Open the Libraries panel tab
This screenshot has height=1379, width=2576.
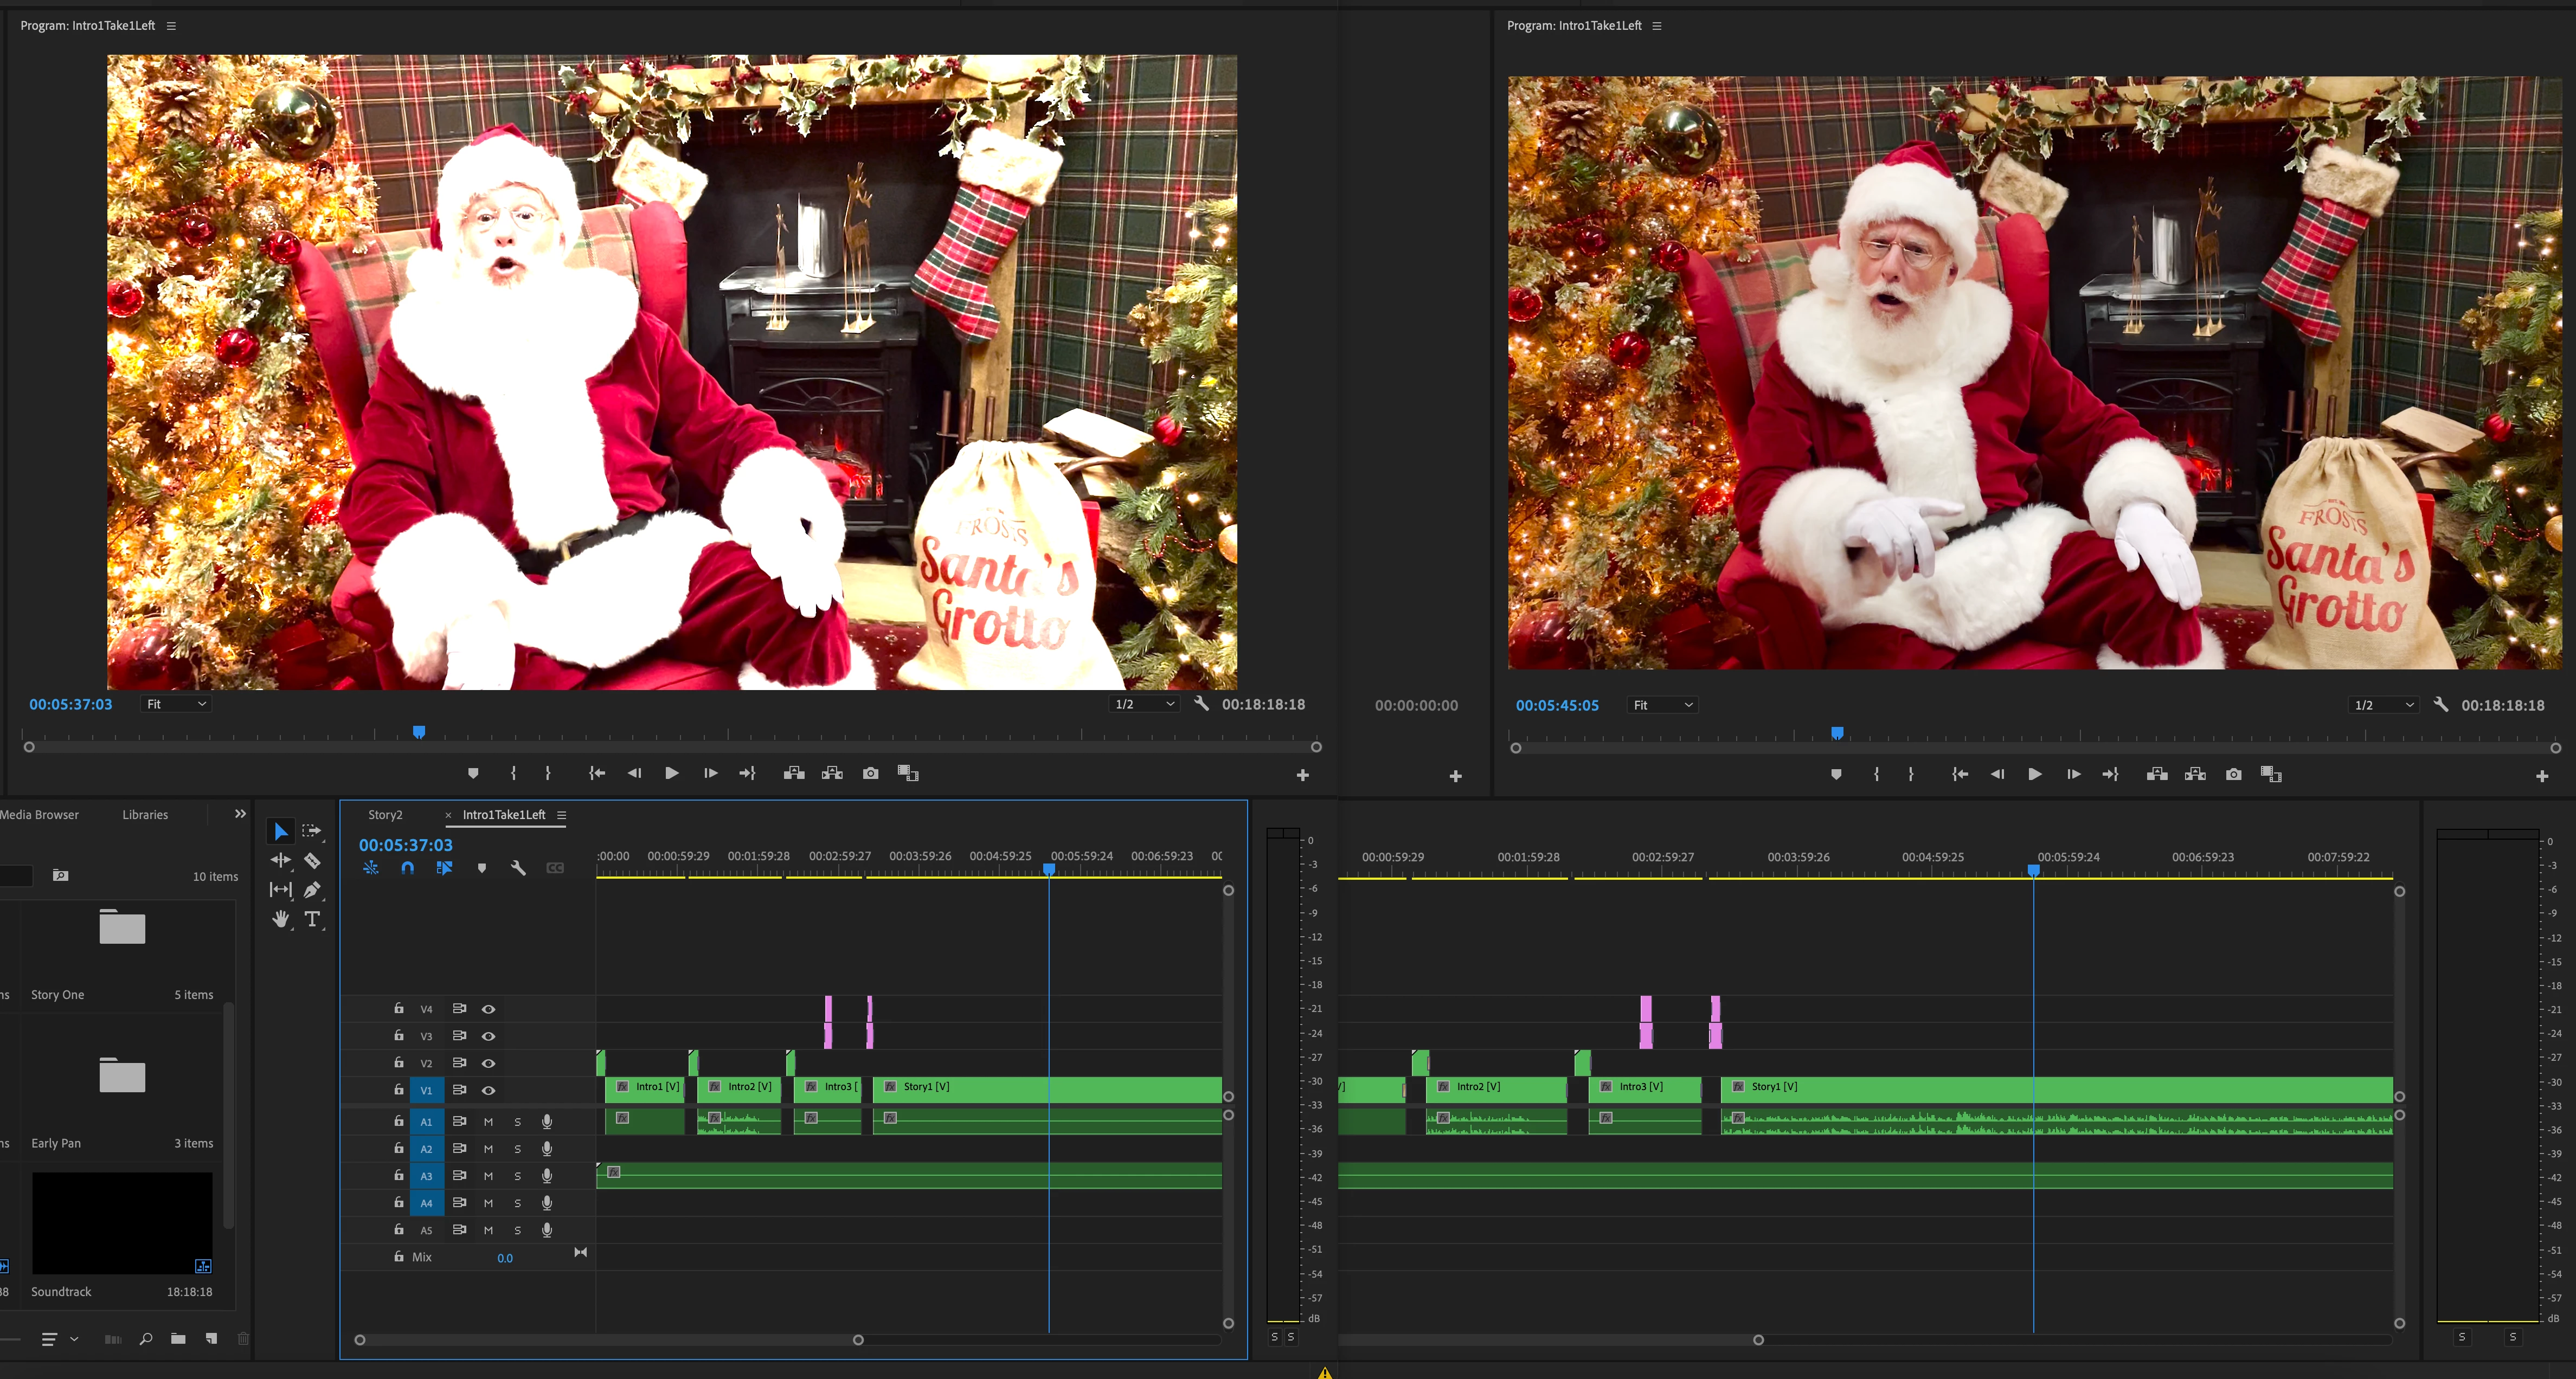click(x=145, y=815)
